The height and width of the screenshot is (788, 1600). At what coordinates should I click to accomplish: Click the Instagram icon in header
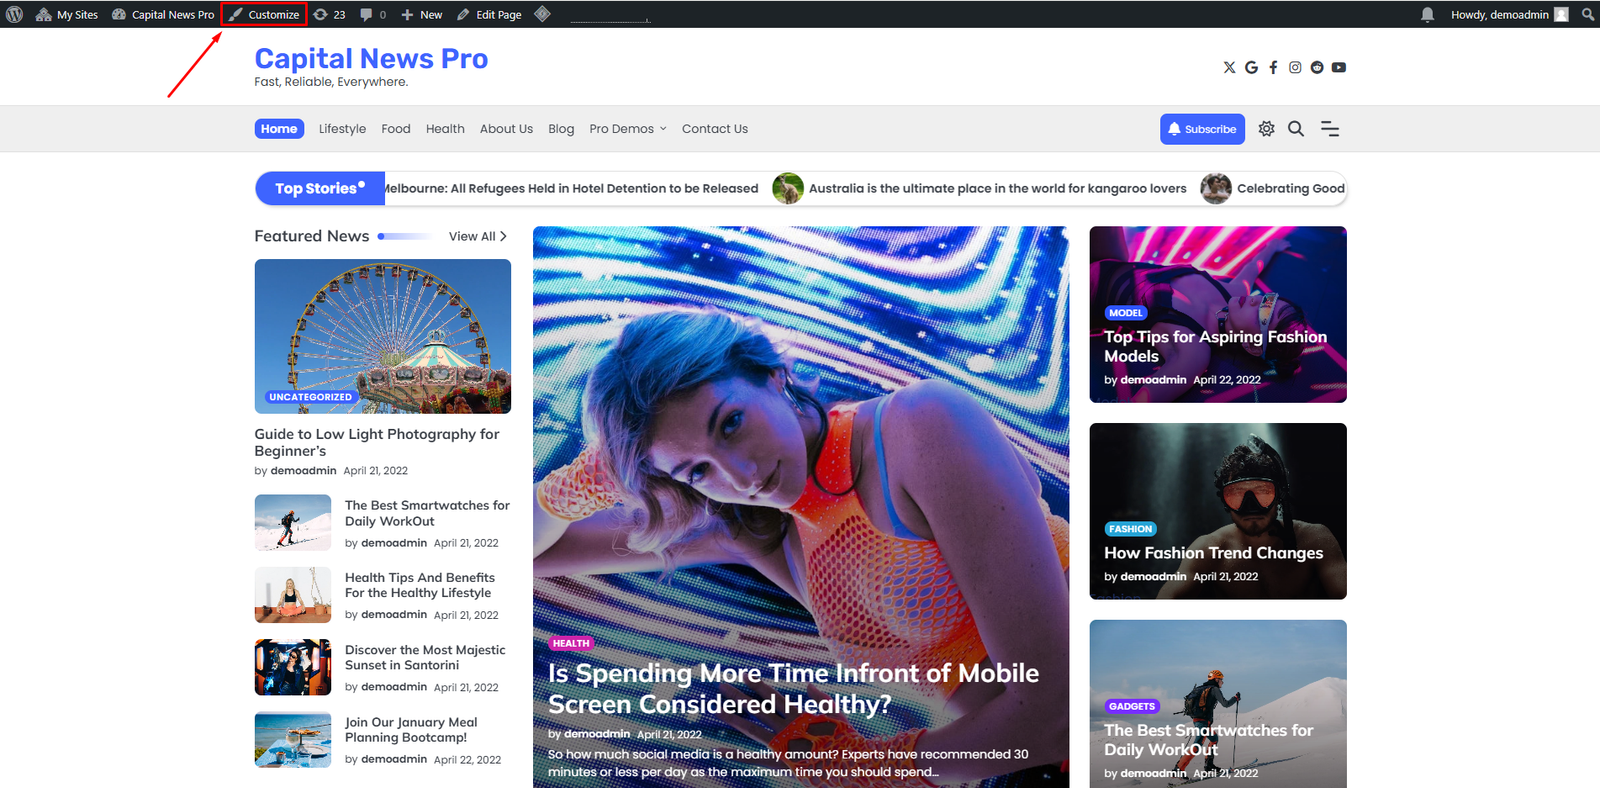point(1295,67)
